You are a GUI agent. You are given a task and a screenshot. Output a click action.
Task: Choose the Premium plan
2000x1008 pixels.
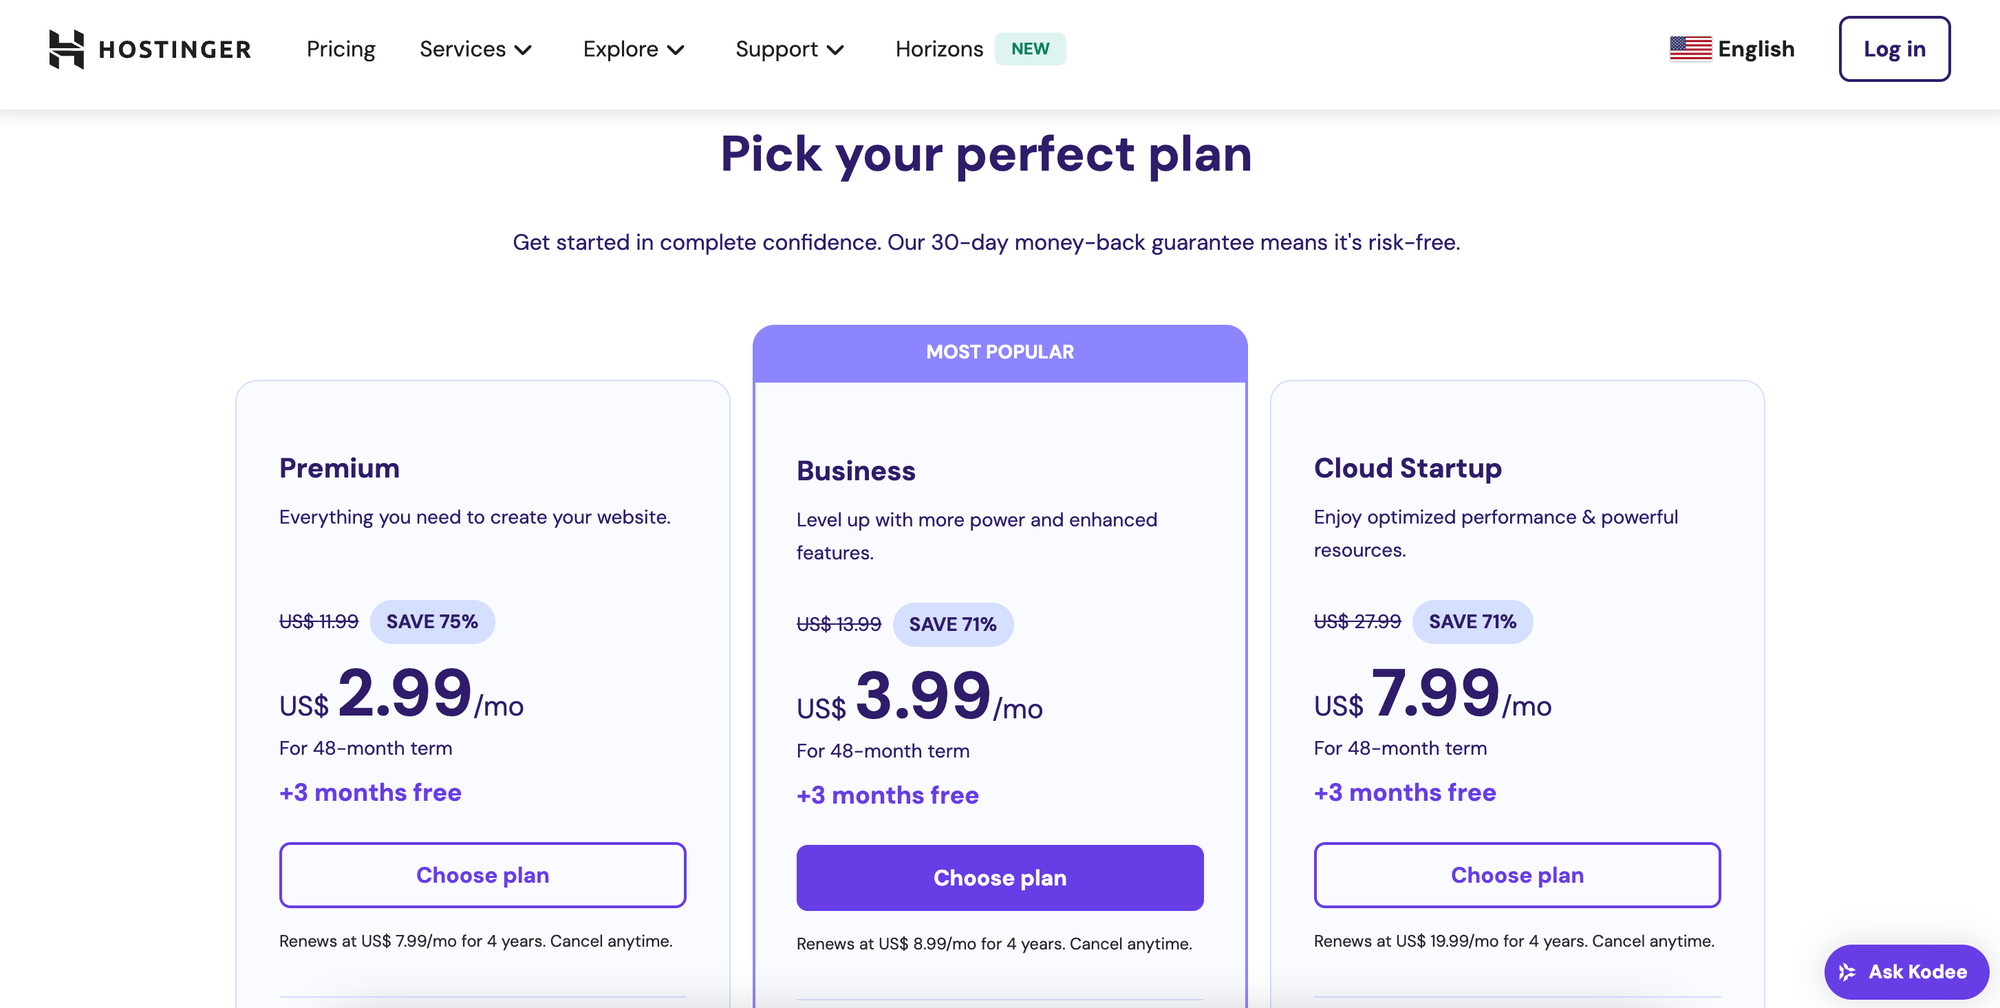(x=483, y=875)
